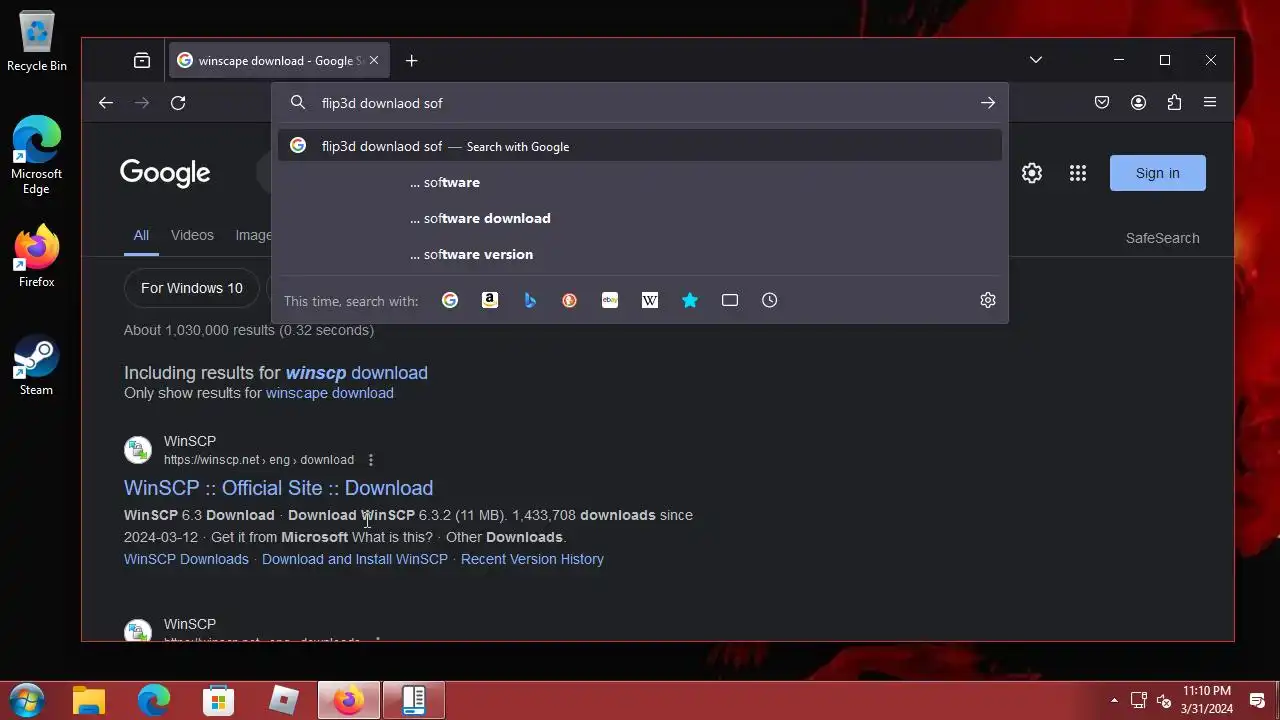This screenshot has height=720, width=1280.
Task: Click the go arrow in the address bar
Action: 988,103
